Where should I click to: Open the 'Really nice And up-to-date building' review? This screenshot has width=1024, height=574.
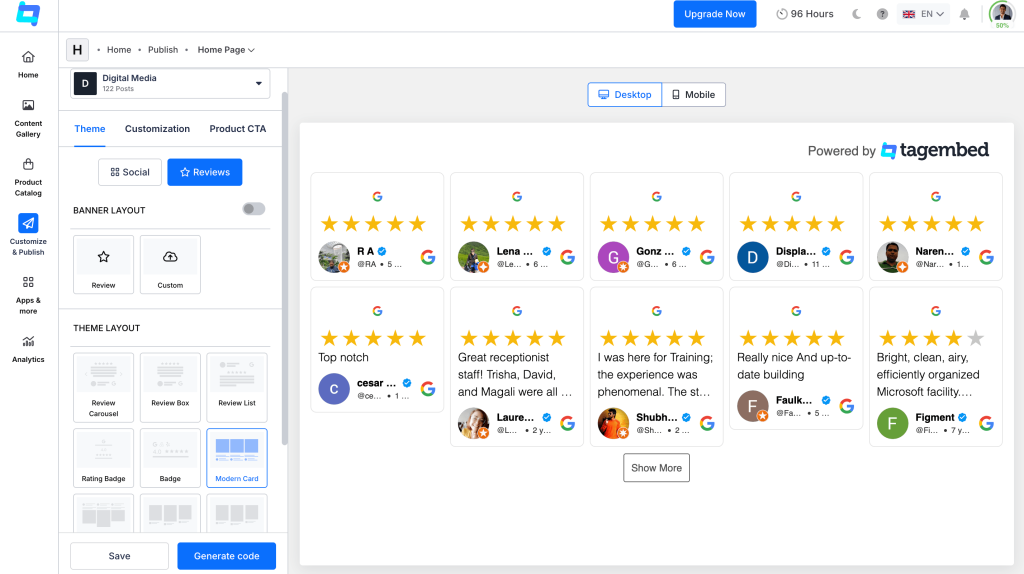[x=794, y=366]
